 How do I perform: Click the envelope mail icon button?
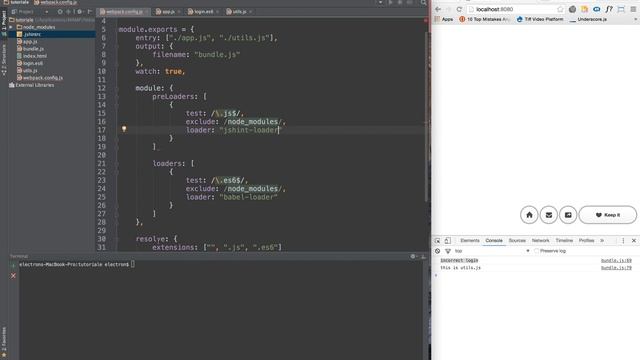click(x=549, y=215)
